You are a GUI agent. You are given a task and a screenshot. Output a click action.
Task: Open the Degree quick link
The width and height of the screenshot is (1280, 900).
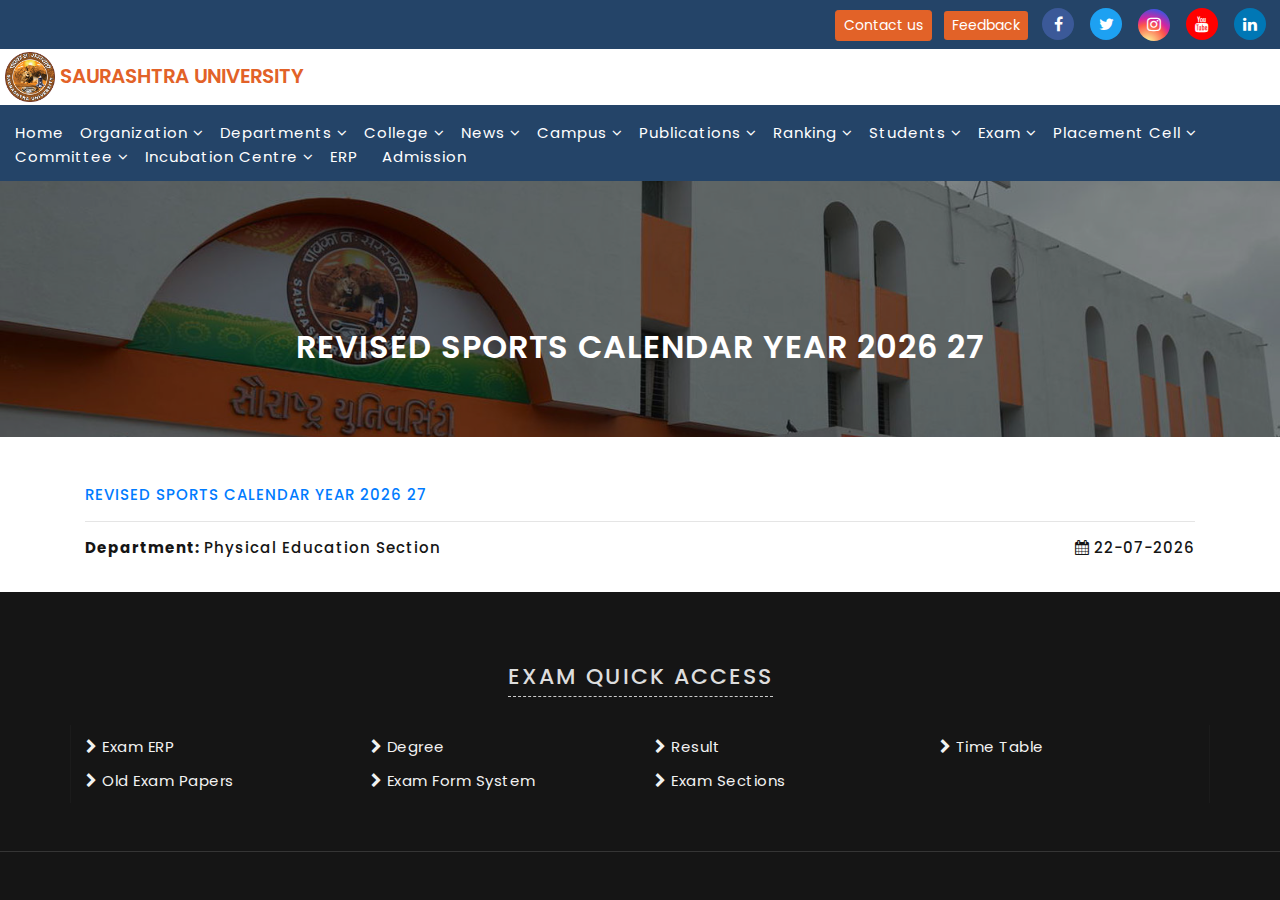(x=407, y=747)
